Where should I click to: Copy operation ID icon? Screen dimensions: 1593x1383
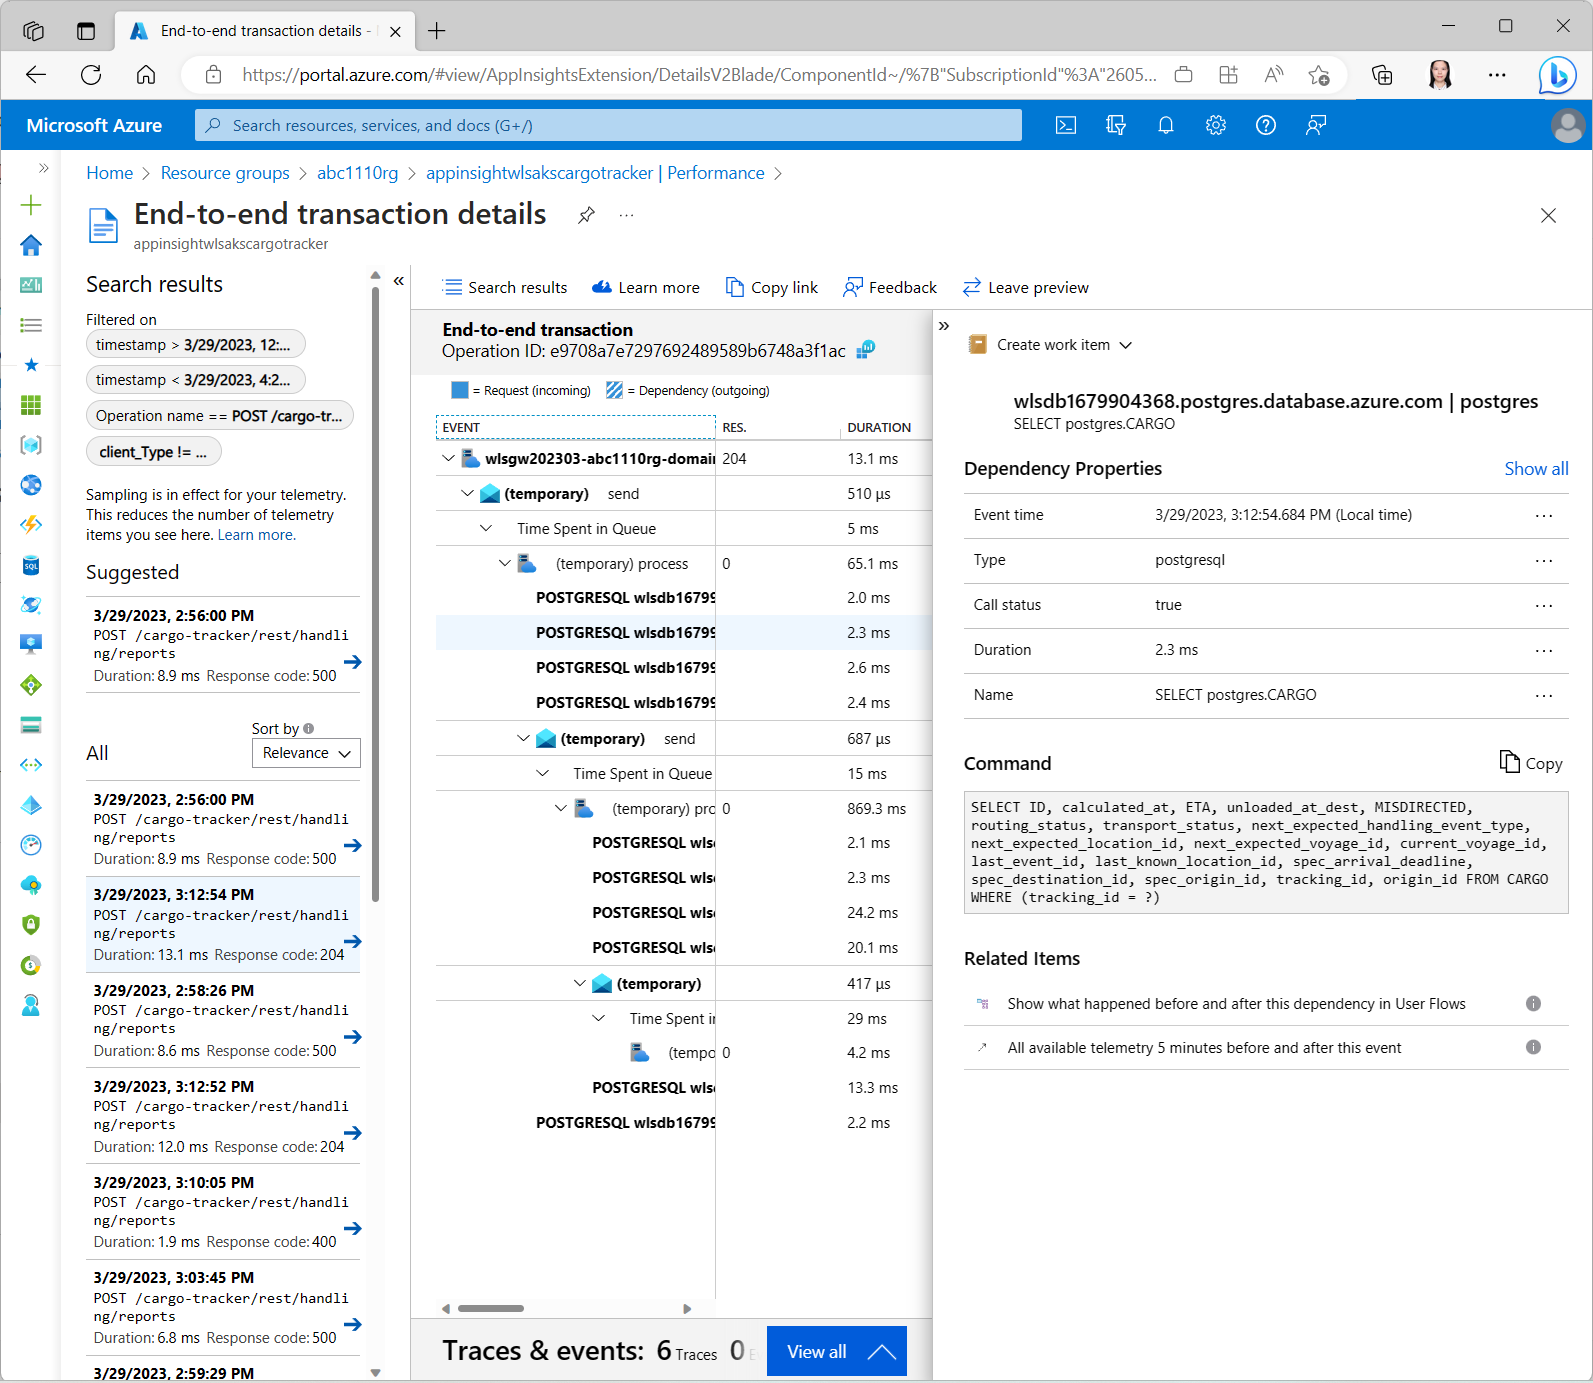(x=866, y=349)
